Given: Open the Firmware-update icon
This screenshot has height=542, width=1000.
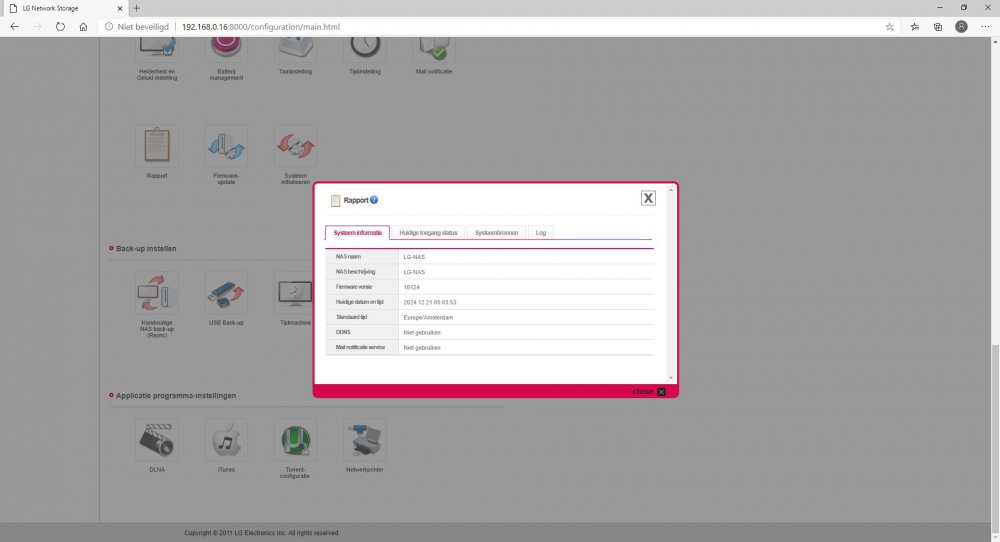Looking at the screenshot, I should tap(226, 146).
